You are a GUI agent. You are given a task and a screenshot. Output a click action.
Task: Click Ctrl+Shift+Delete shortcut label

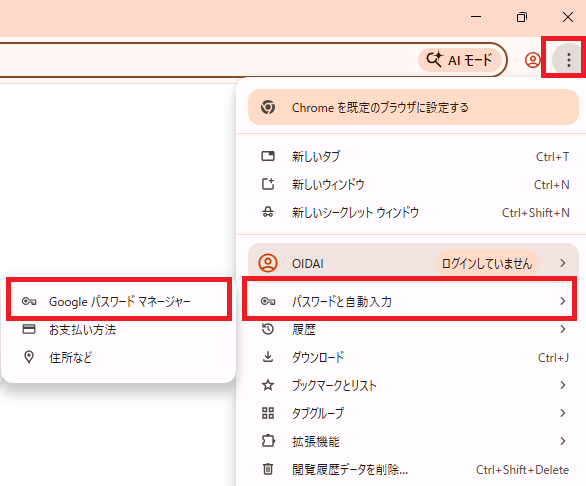coord(522,470)
